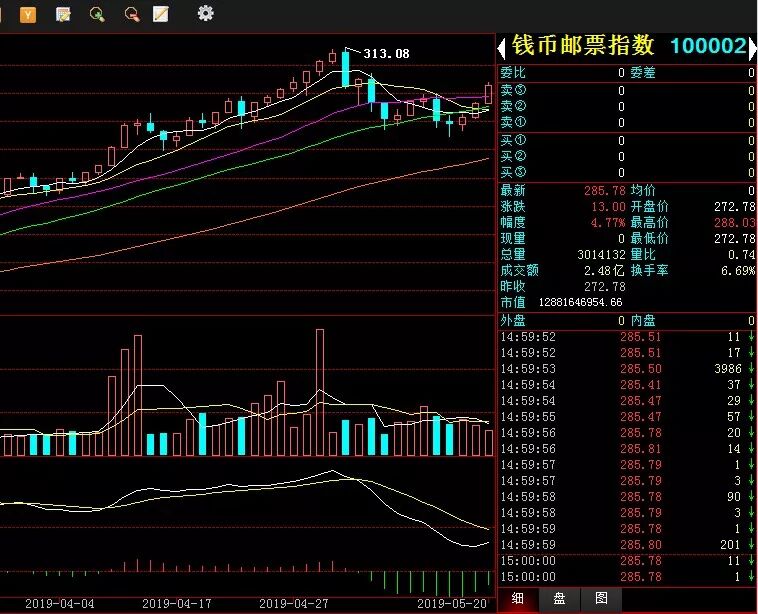Screen dimensions: 758x614
Task: Click the 2019-04-27 date axis label
Action: 294,604
